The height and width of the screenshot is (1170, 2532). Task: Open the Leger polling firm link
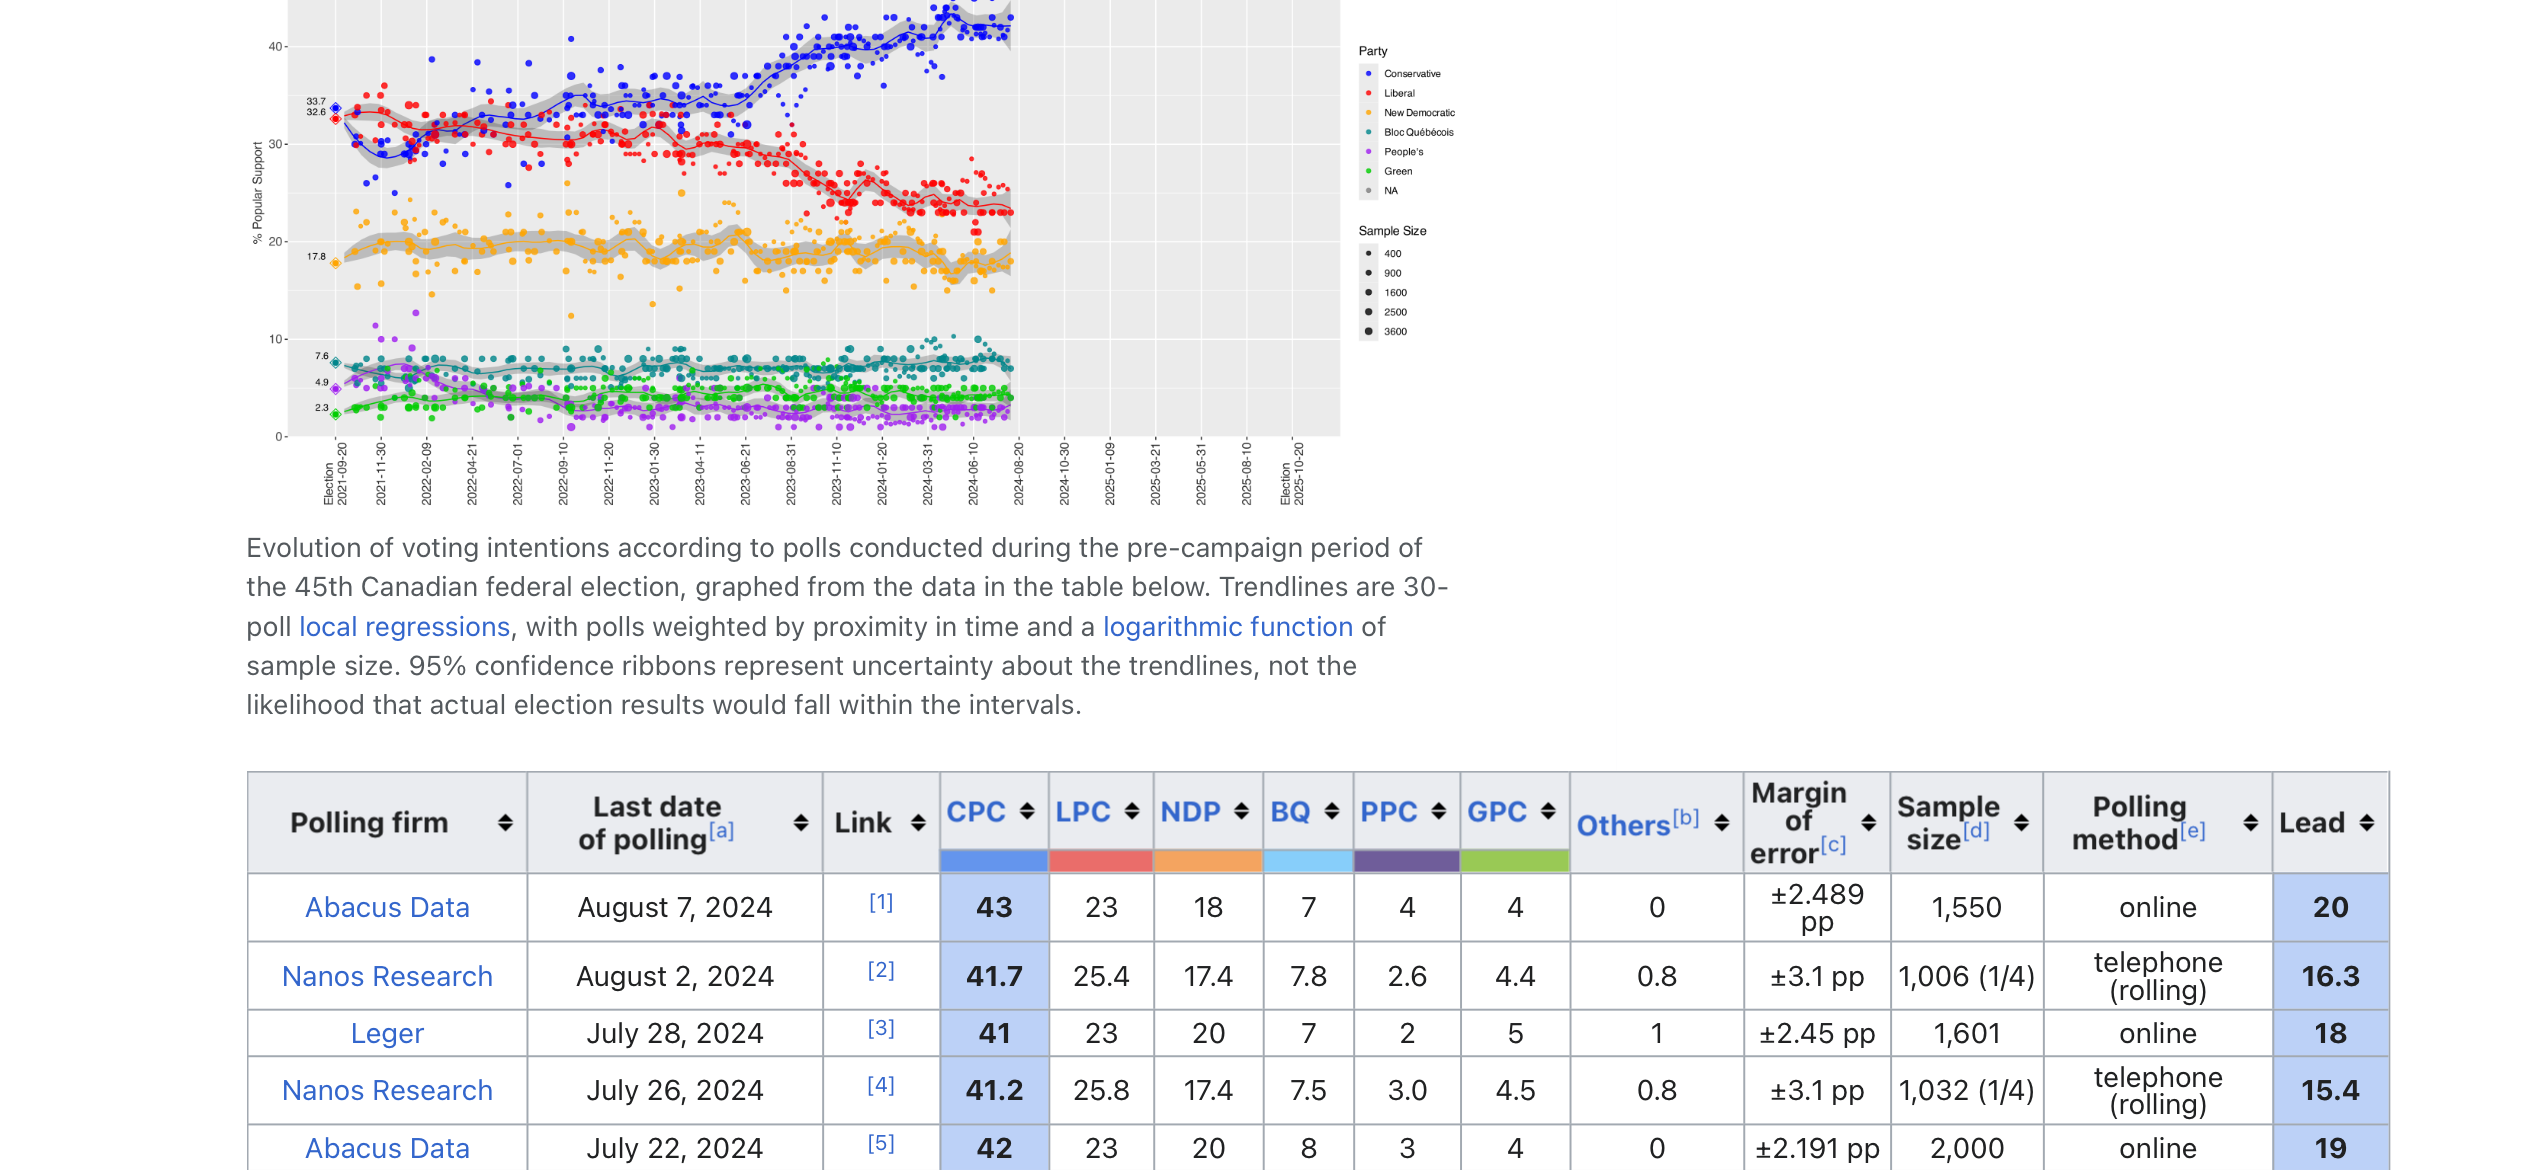(x=387, y=1033)
